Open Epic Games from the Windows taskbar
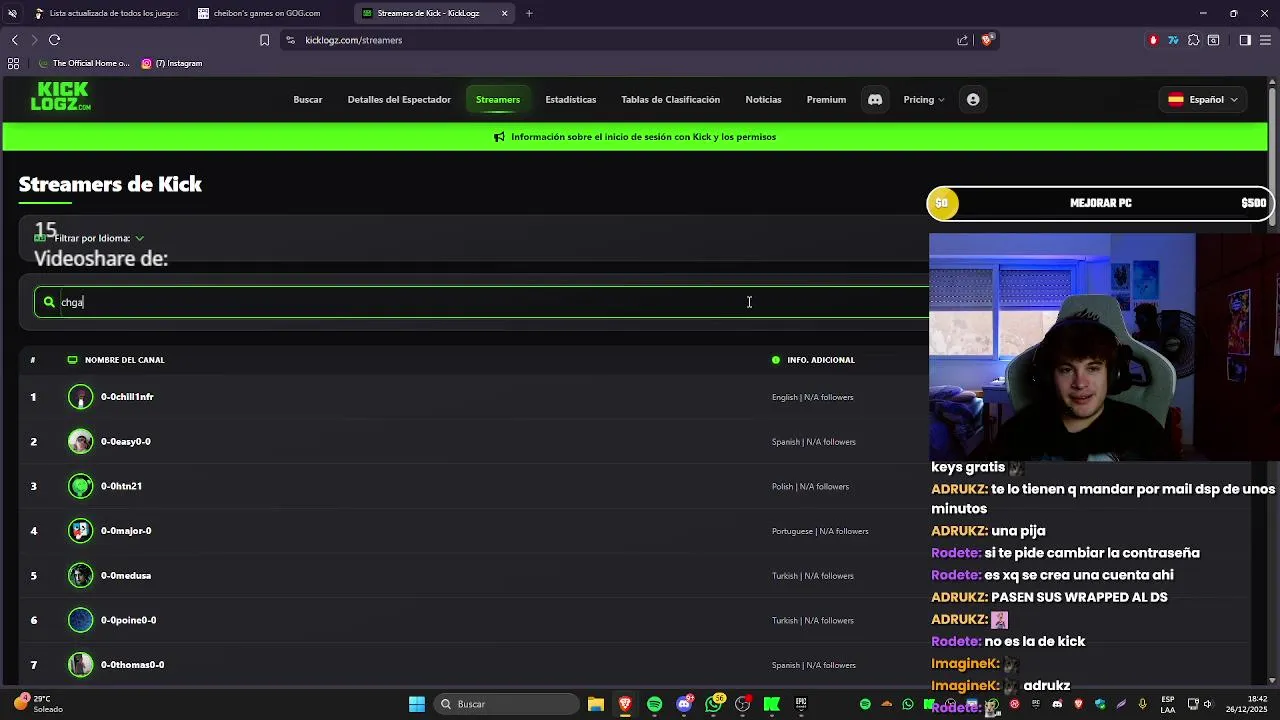Image resolution: width=1280 pixels, height=720 pixels. [x=801, y=704]
